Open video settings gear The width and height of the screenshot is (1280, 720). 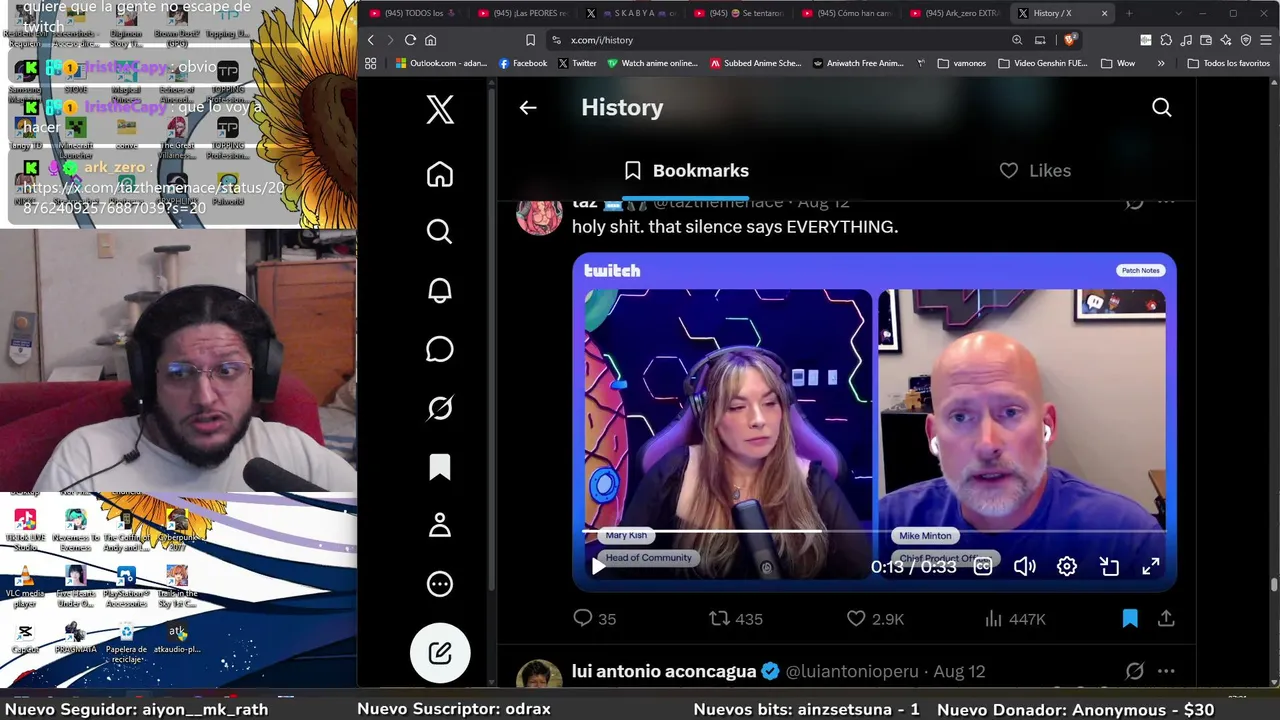(x=1067, y=567)
